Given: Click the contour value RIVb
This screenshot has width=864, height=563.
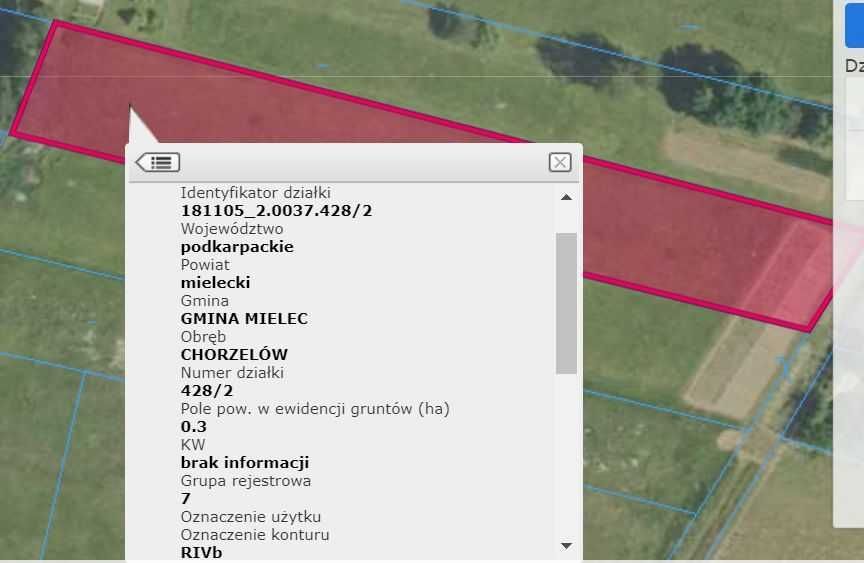Looking at the screenshot, I should tap(201, 553).
